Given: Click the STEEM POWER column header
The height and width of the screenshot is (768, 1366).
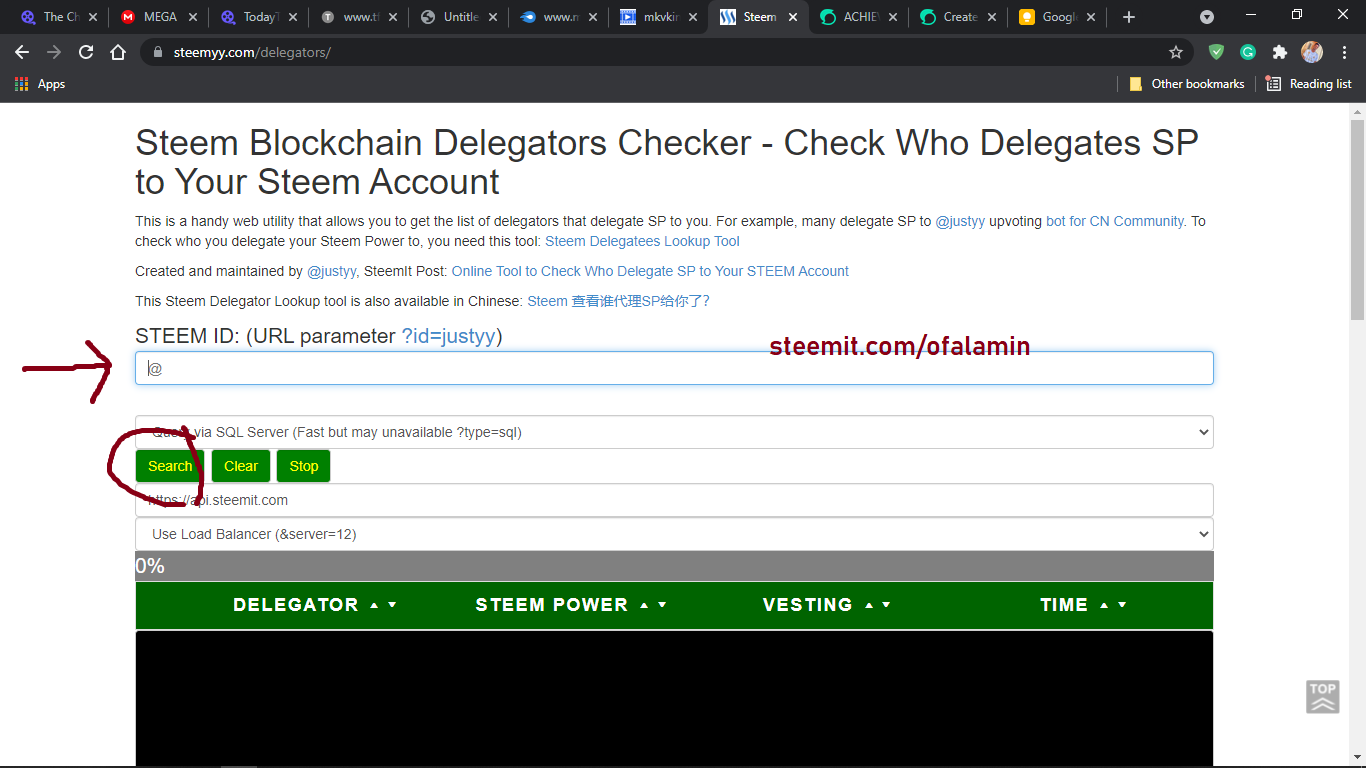Looking at the screenshot, I should [x=552, y=605].
